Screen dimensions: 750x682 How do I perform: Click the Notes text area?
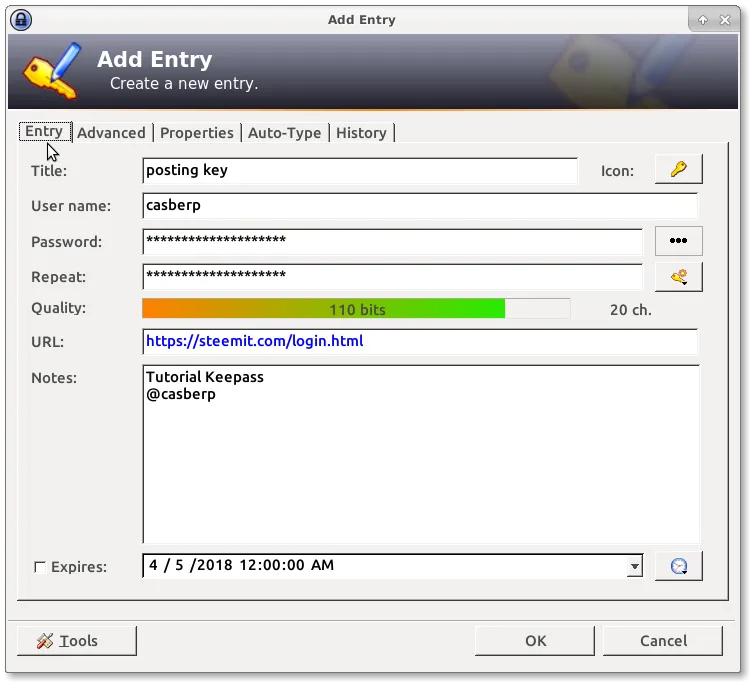421,454
